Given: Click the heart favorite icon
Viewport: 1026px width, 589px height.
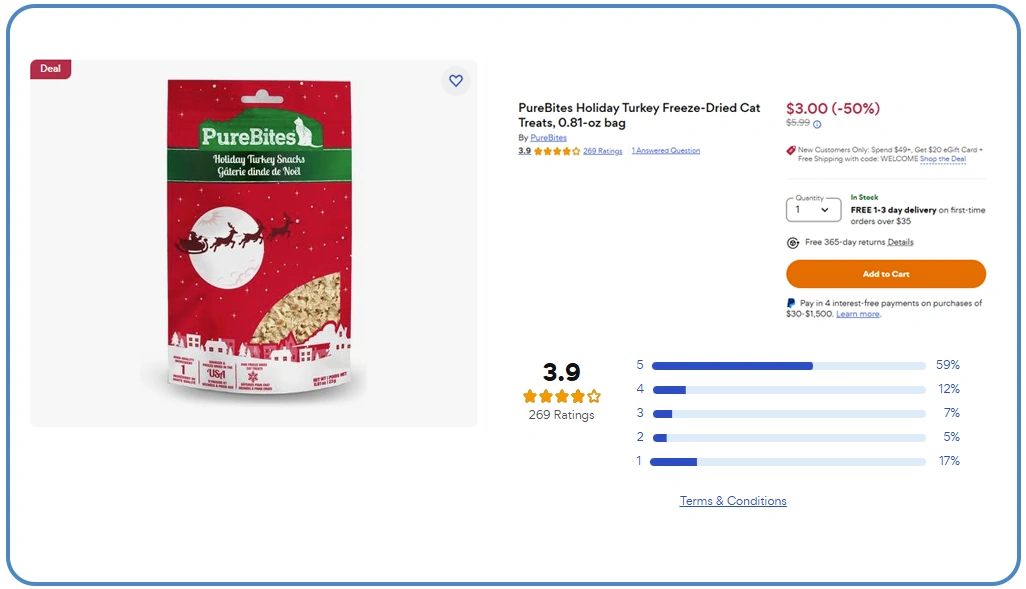Looking at the screenshot, I should tap(456, 81).
